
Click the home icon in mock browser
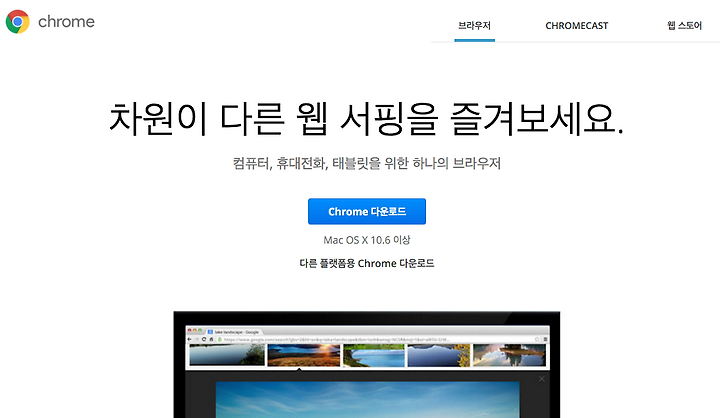[x=211, y=339]
